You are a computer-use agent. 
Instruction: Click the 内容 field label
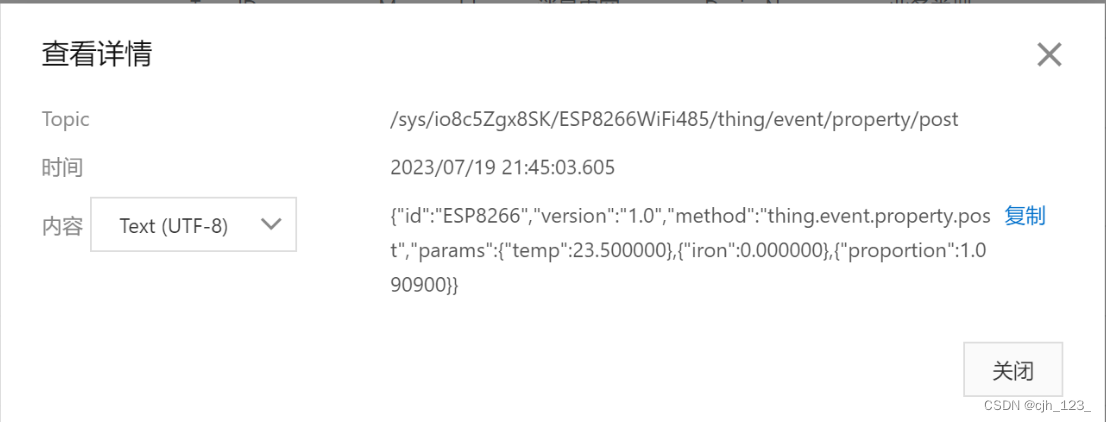[62, 225]
